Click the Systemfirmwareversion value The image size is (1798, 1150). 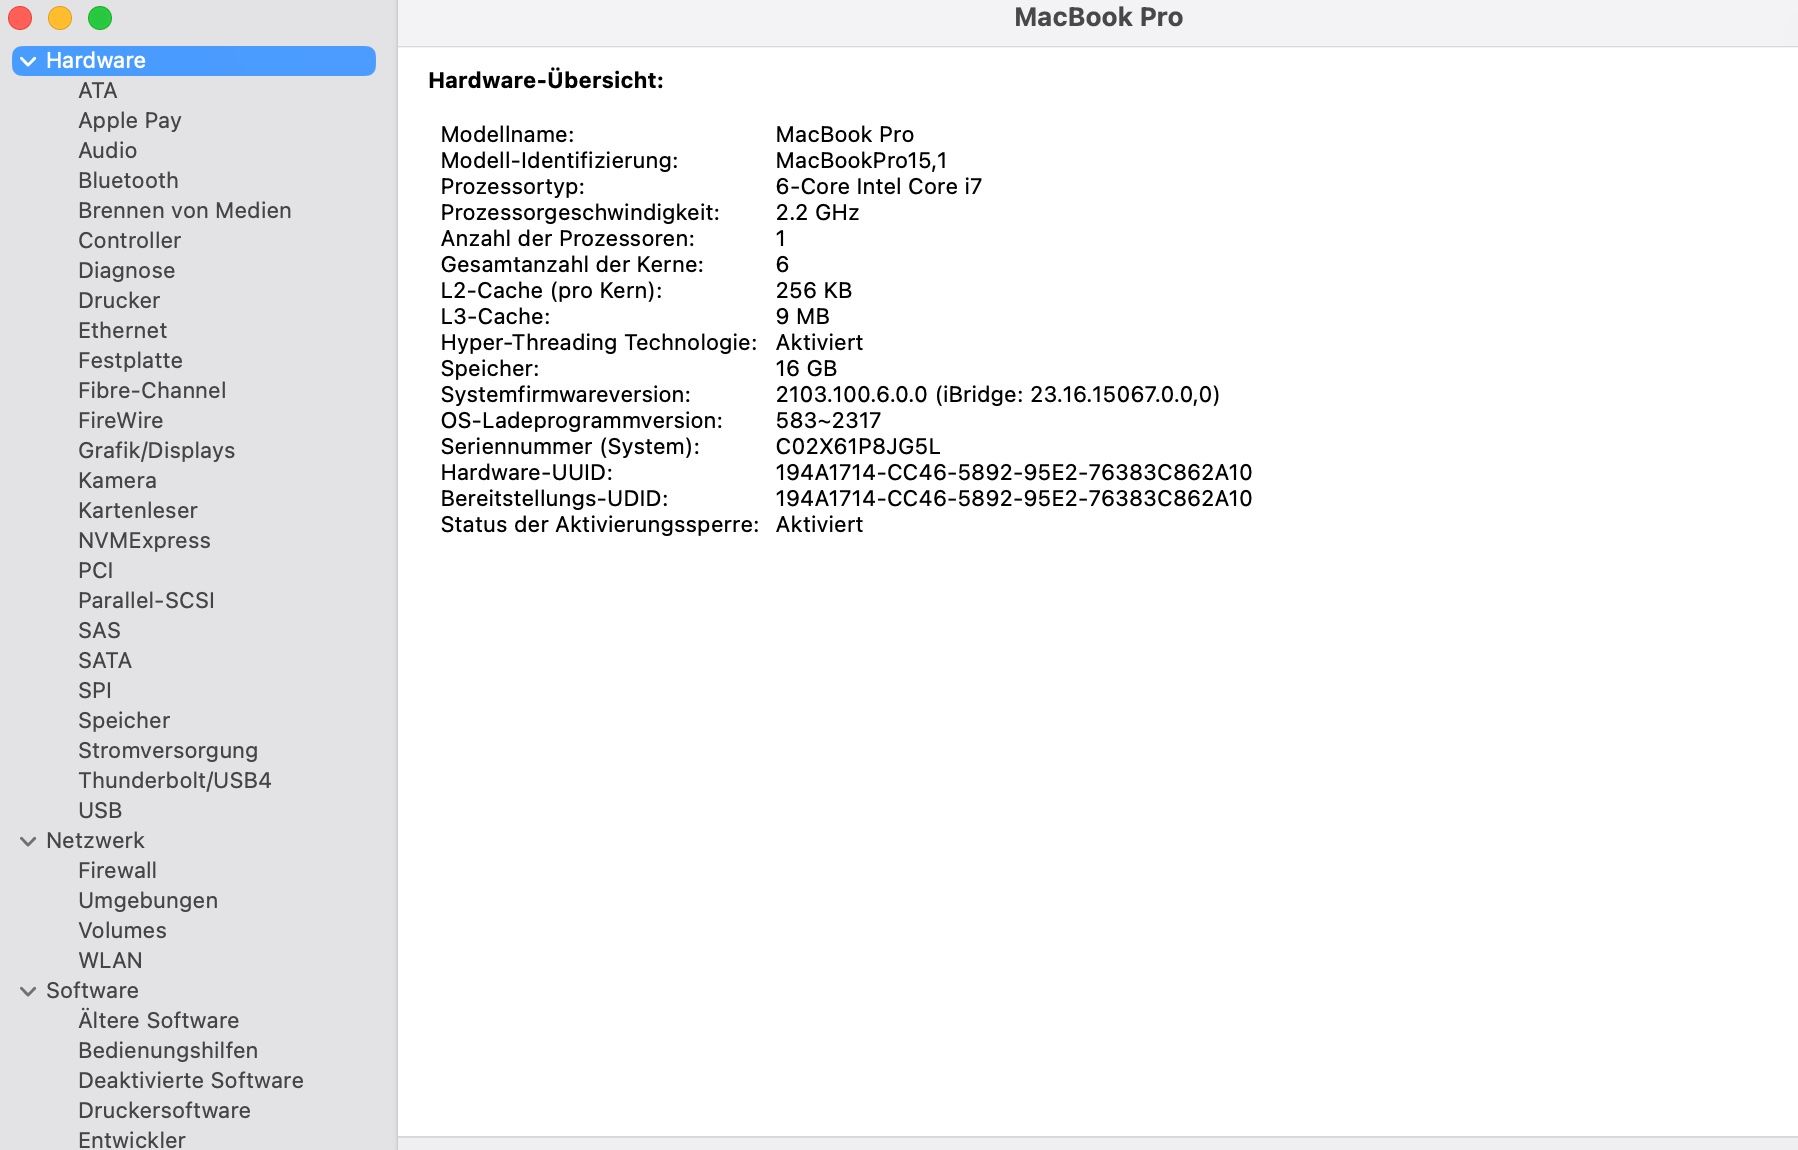pos(998,395)
